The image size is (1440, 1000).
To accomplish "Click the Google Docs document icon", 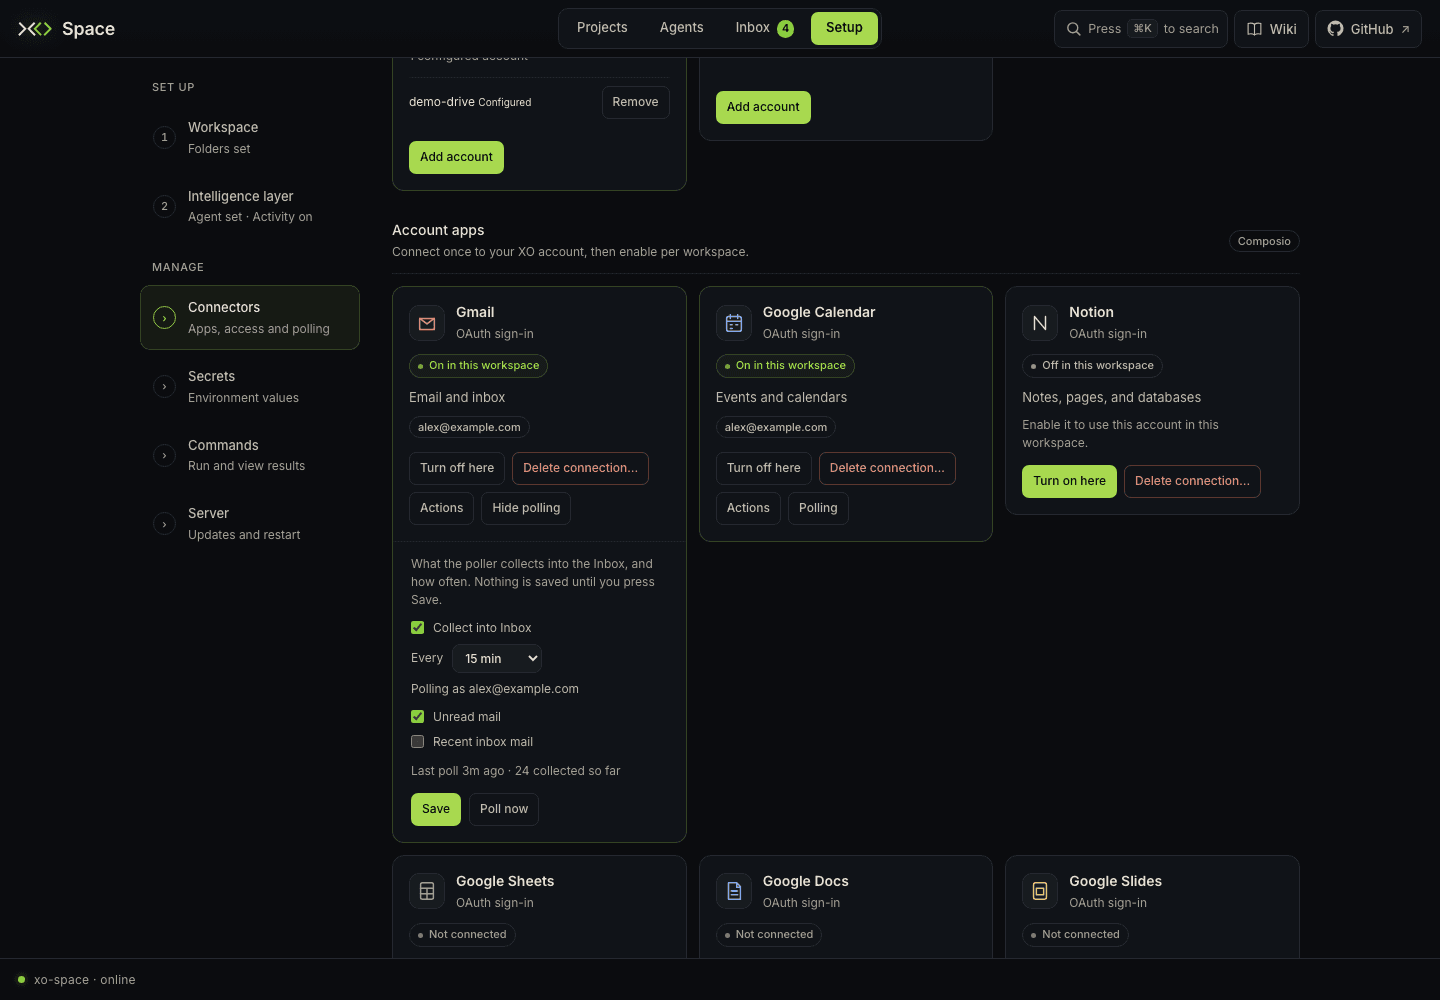I will [x=734, y=891].
